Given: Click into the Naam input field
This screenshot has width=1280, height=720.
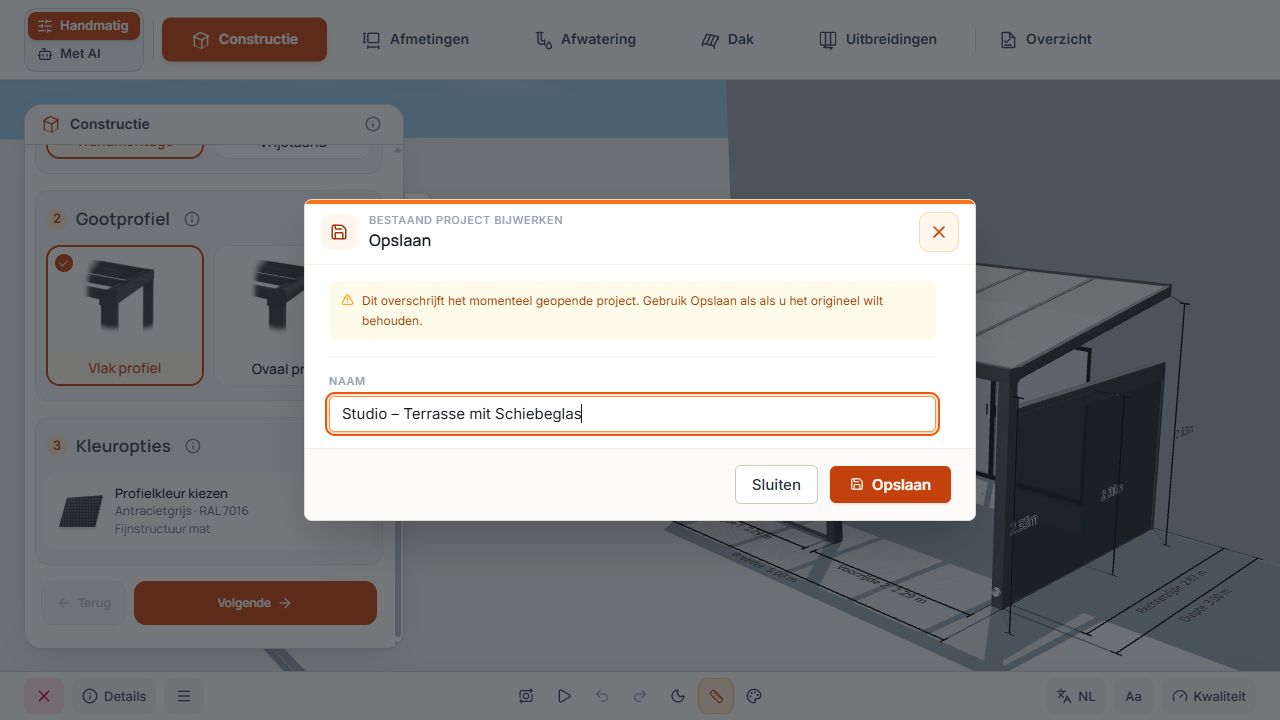Looking at the screenshot, I should point(632,414).
